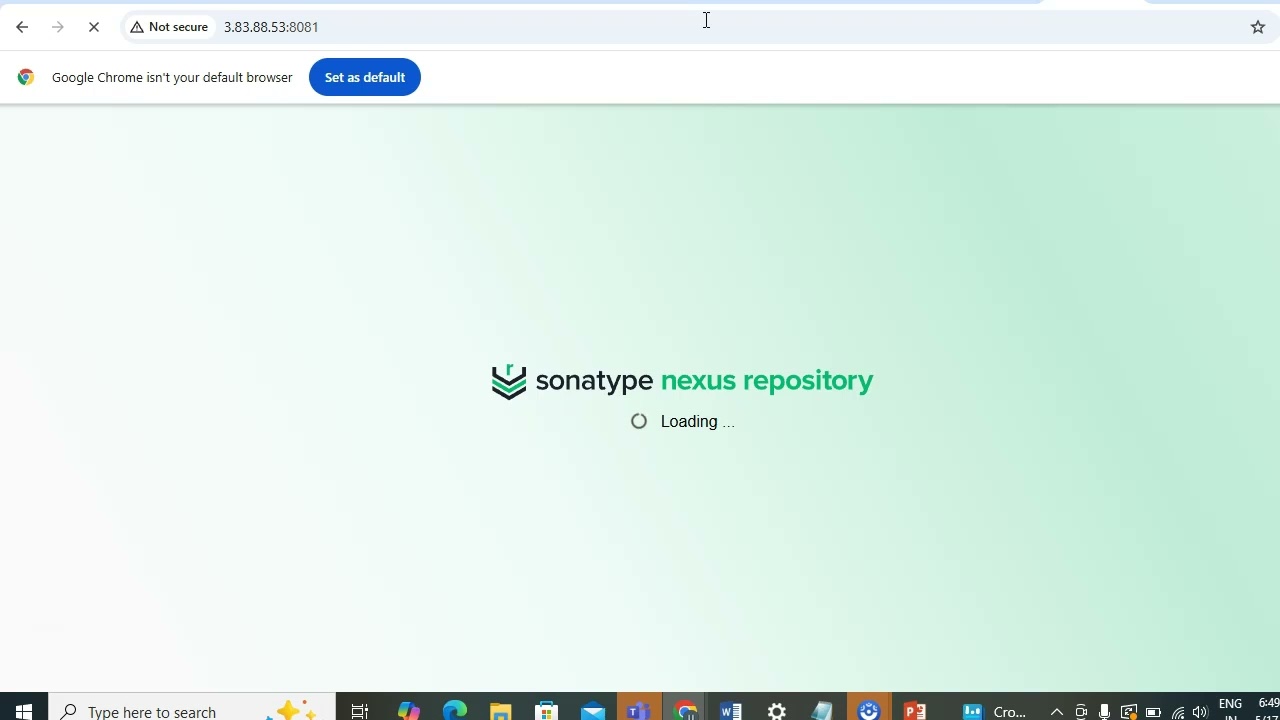Click the browser Back arrow

coord(22,27)
